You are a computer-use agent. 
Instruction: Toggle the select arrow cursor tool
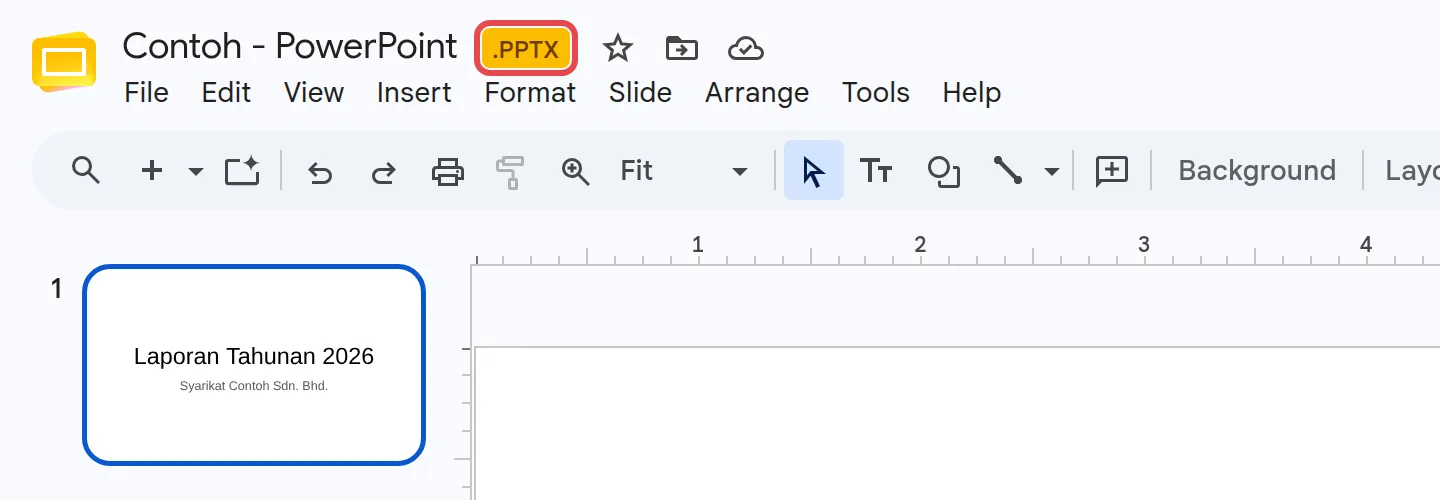click(x=814, y=171)
